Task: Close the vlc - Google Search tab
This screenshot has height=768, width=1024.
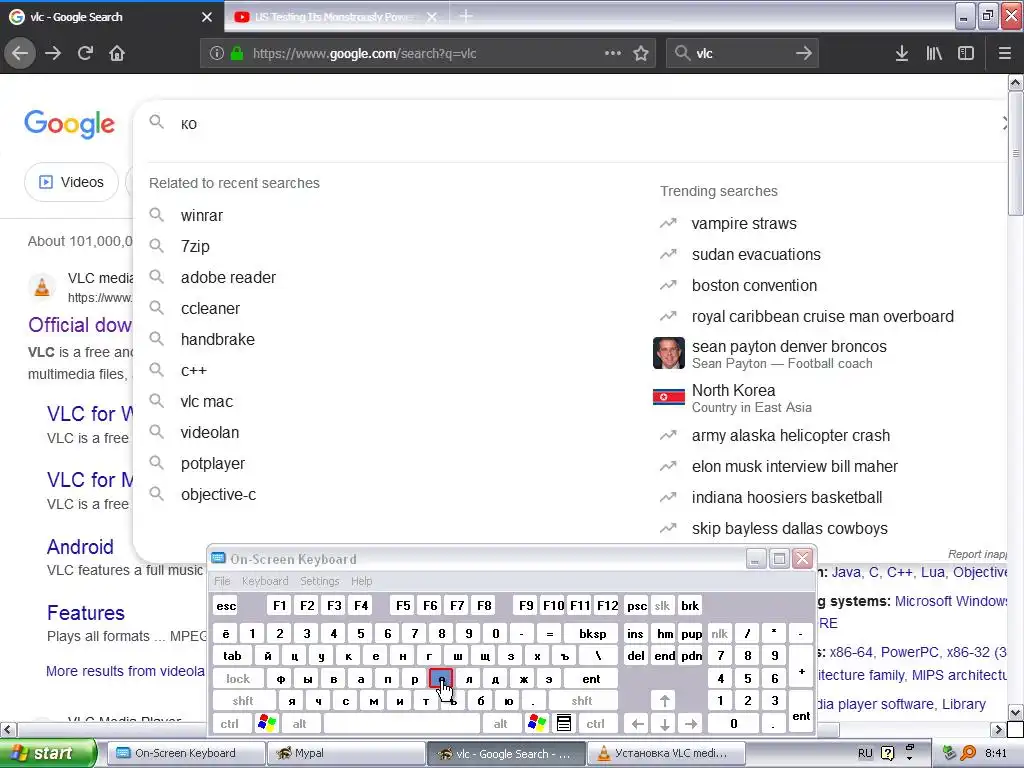Action: coord(207,17)
